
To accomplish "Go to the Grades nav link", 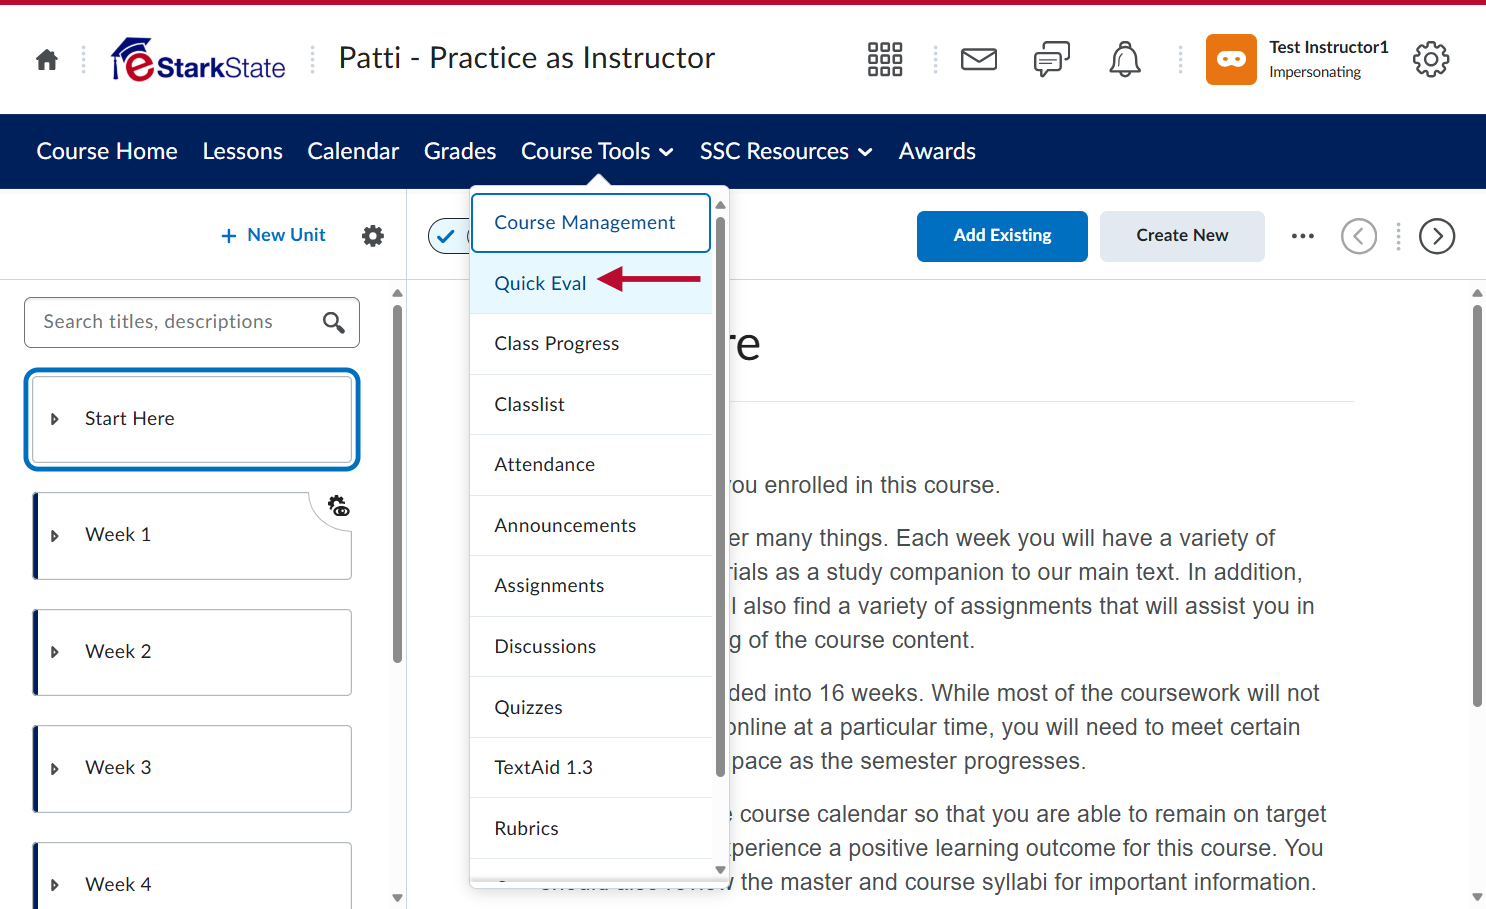I will 460,151.
